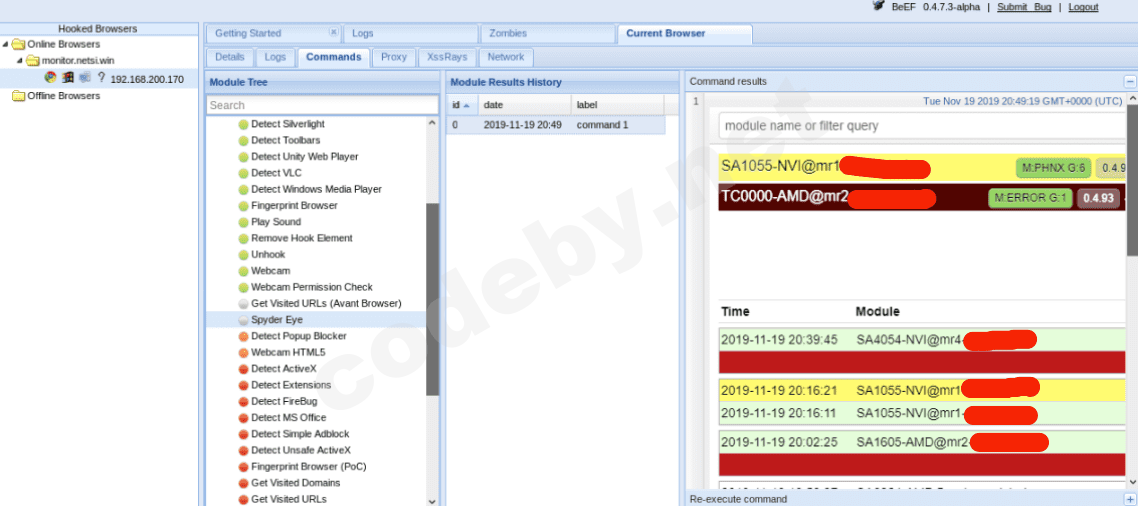Expand the Re-execute command panel with plus button
Screen dimensions: 1138x506
tap(1129, 499)
